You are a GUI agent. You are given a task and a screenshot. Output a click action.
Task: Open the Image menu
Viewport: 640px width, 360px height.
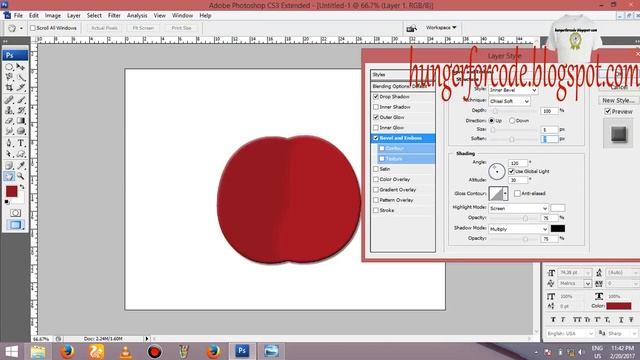tap(53, 16)
